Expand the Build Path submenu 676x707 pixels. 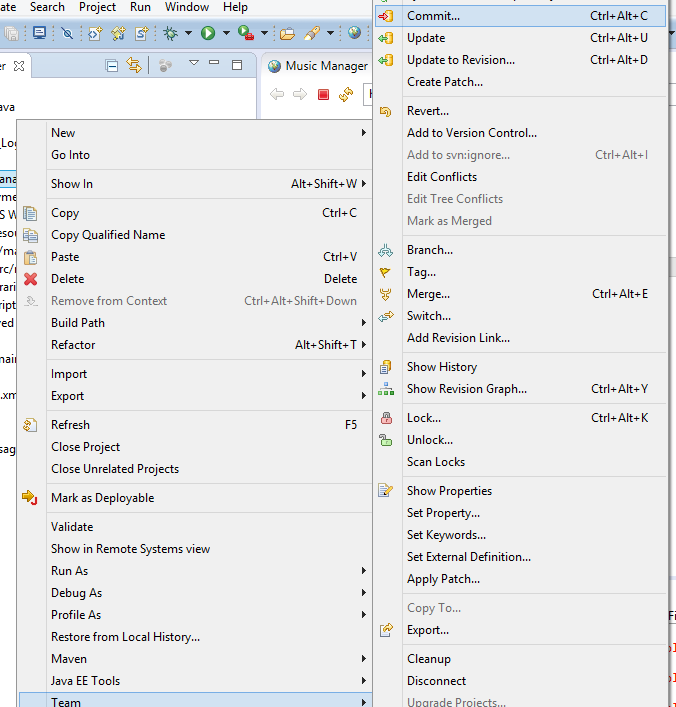point(363,323)
